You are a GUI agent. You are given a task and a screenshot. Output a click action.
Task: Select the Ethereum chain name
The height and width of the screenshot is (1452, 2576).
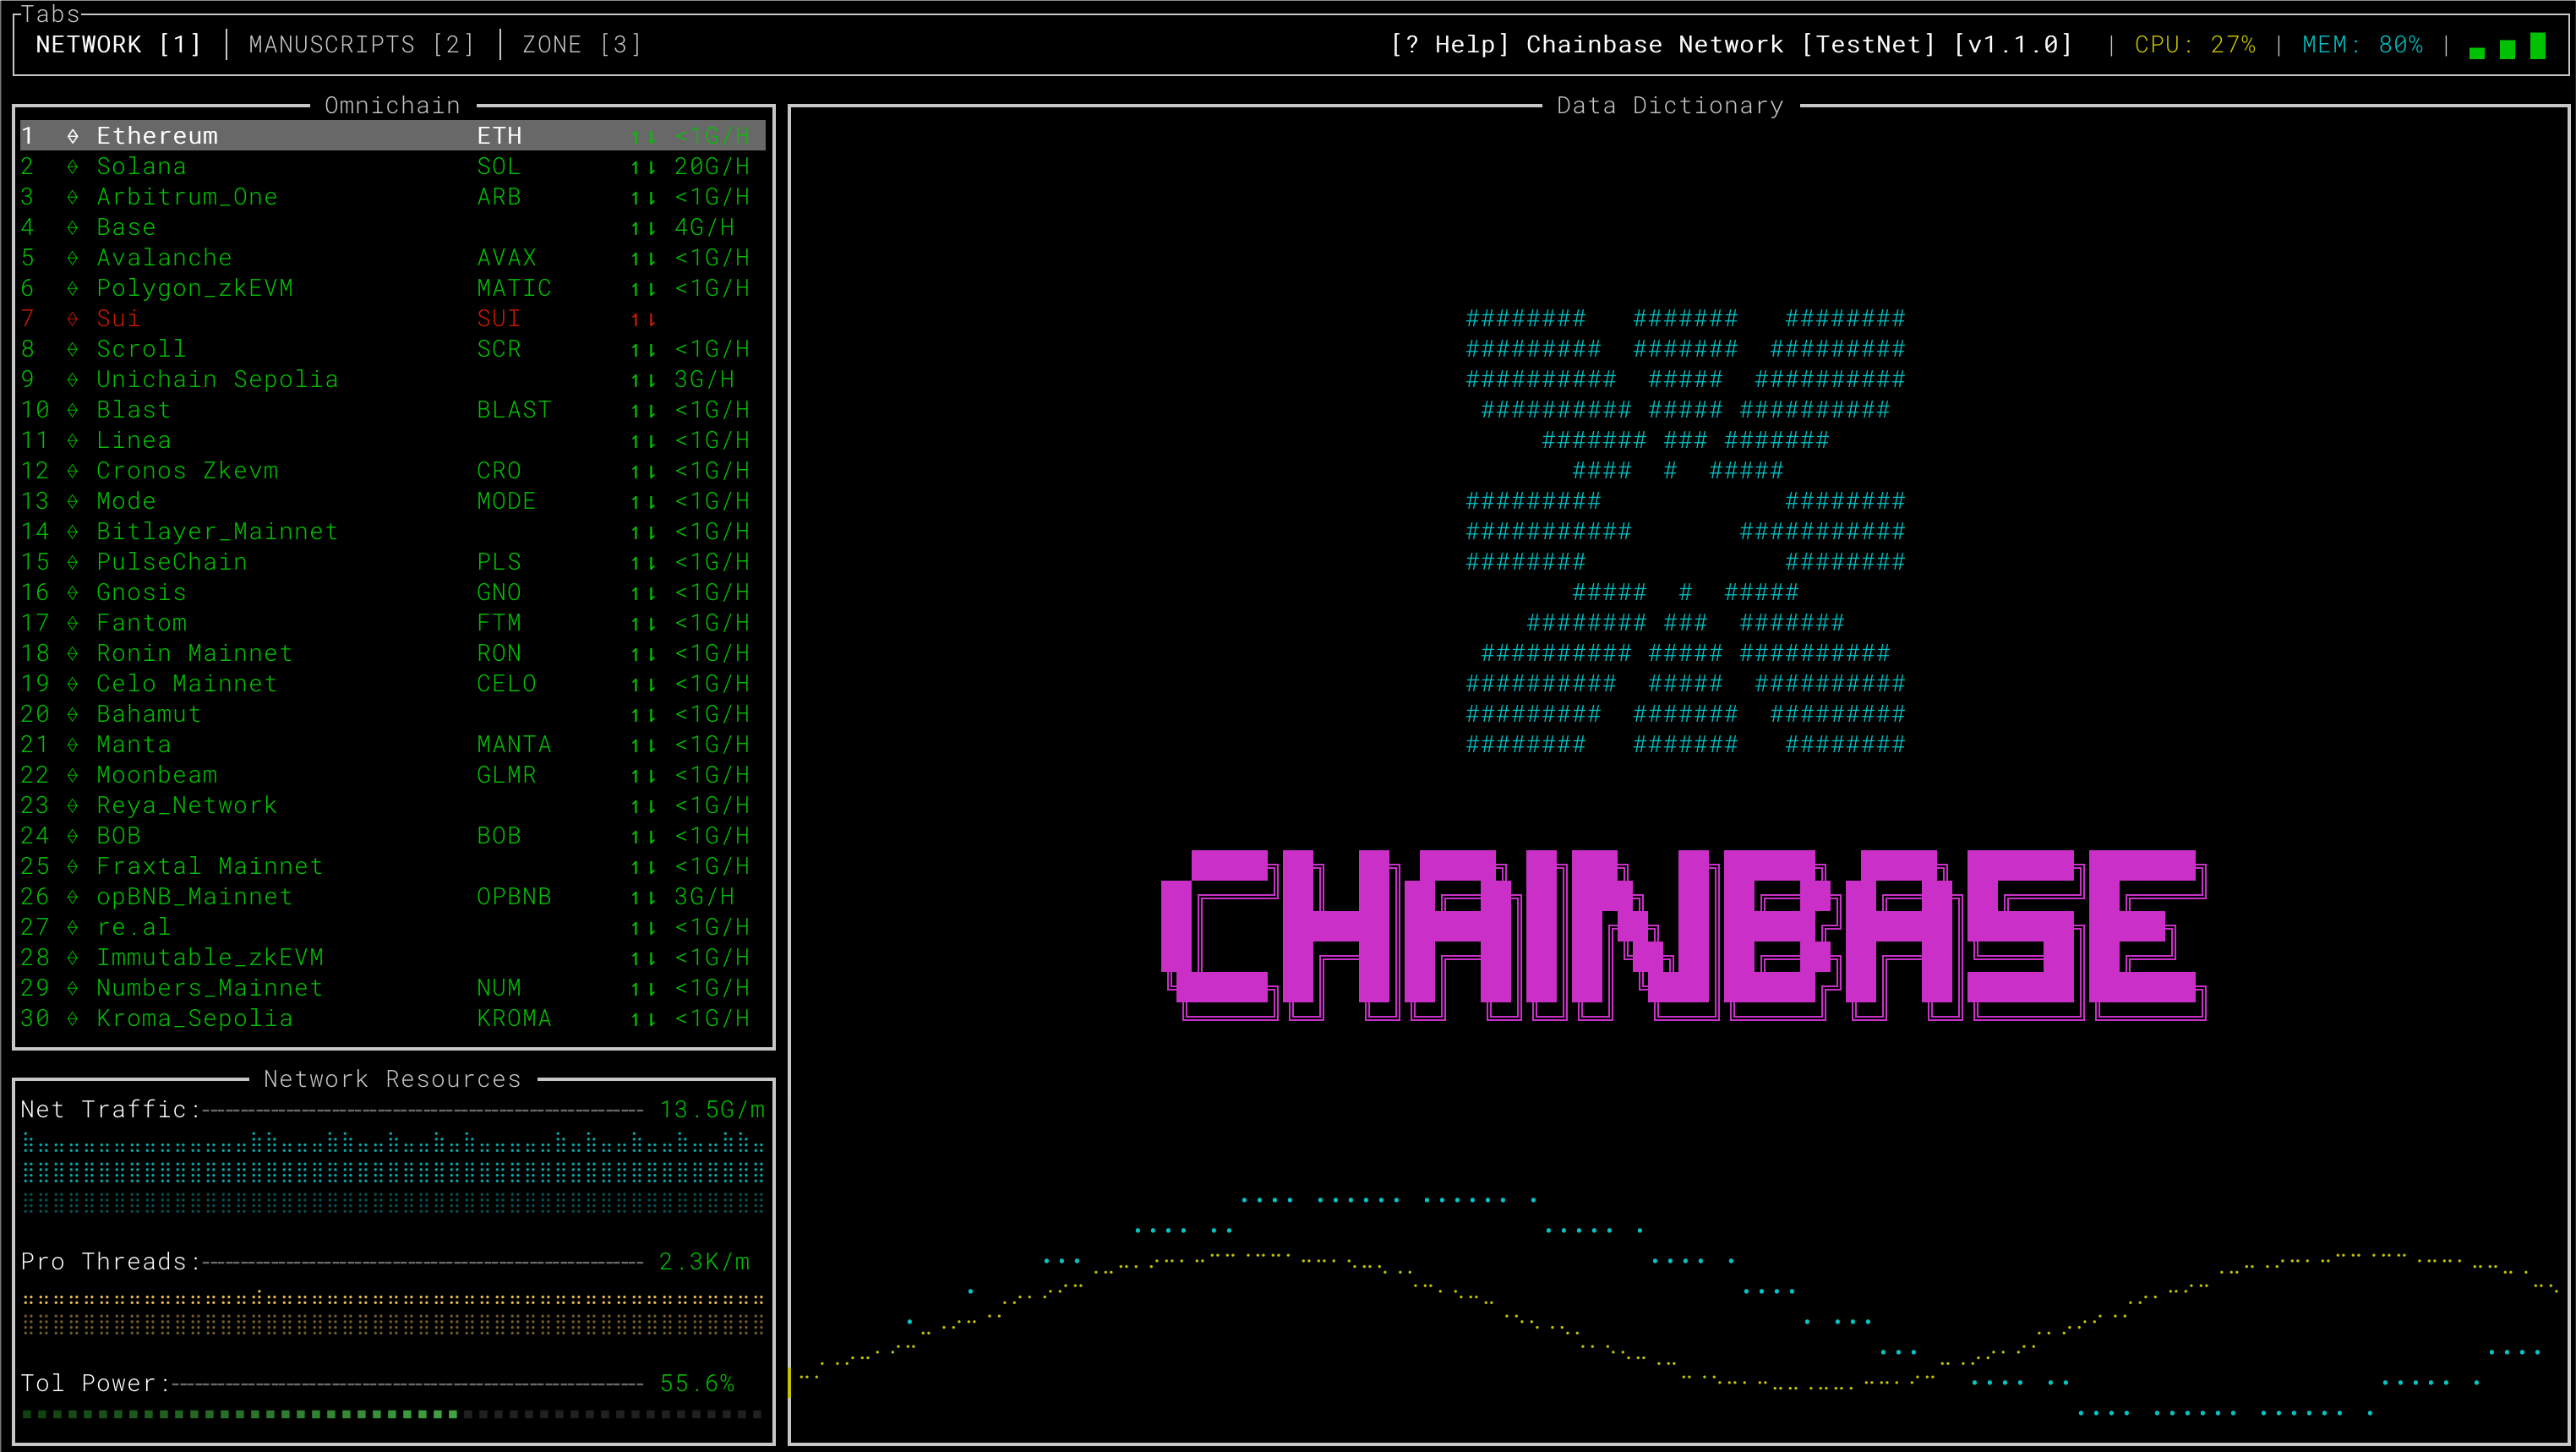157,136
